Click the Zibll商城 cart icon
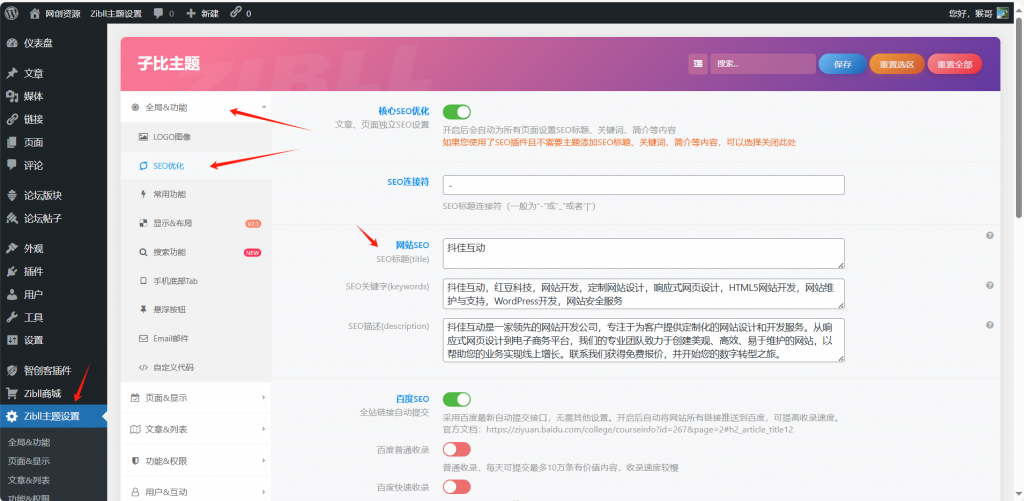This screenshot has height=501, width=1024. (x=12, y=393)
